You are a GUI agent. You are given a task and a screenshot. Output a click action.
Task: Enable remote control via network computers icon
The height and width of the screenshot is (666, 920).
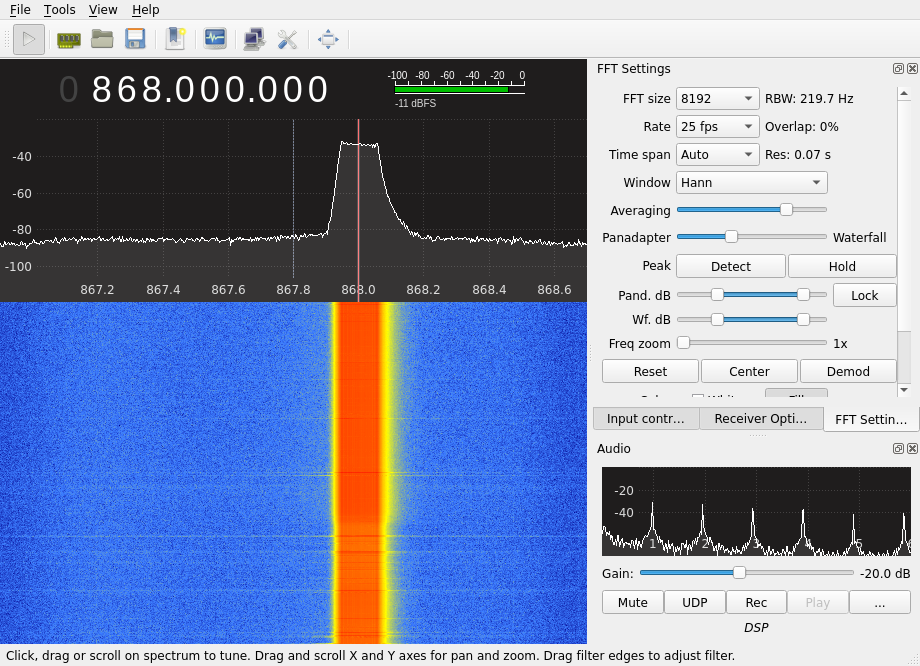pyautogui.click(x=254, y=39)
